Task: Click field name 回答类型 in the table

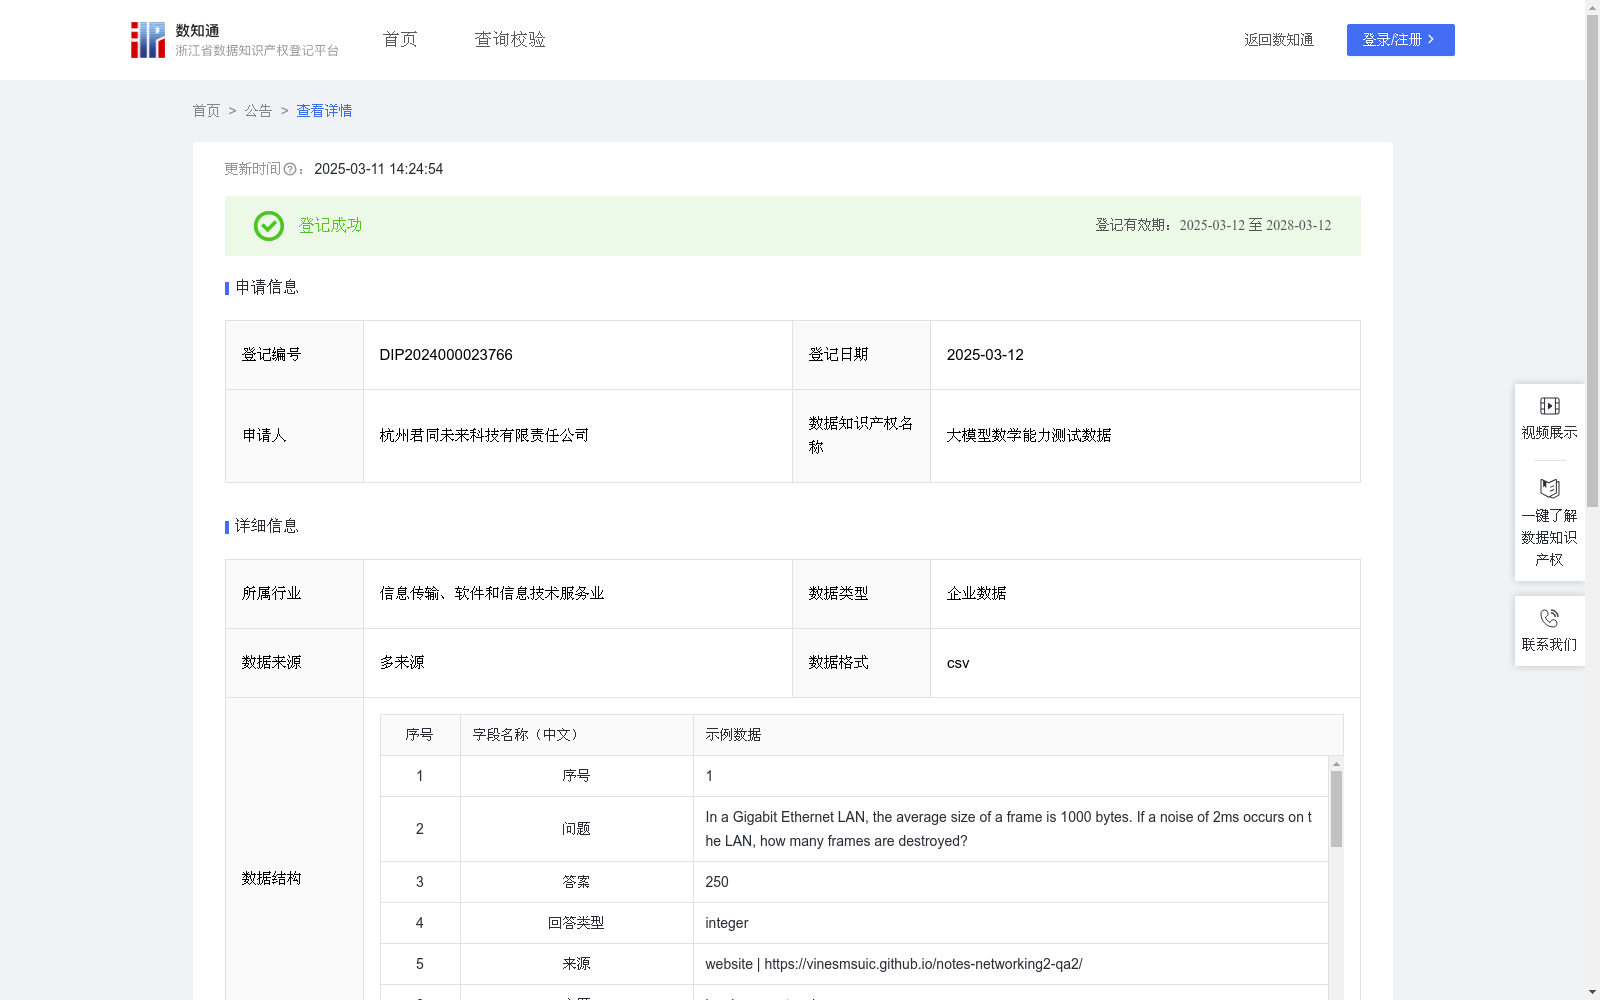Action: click(x=576, y=923)
